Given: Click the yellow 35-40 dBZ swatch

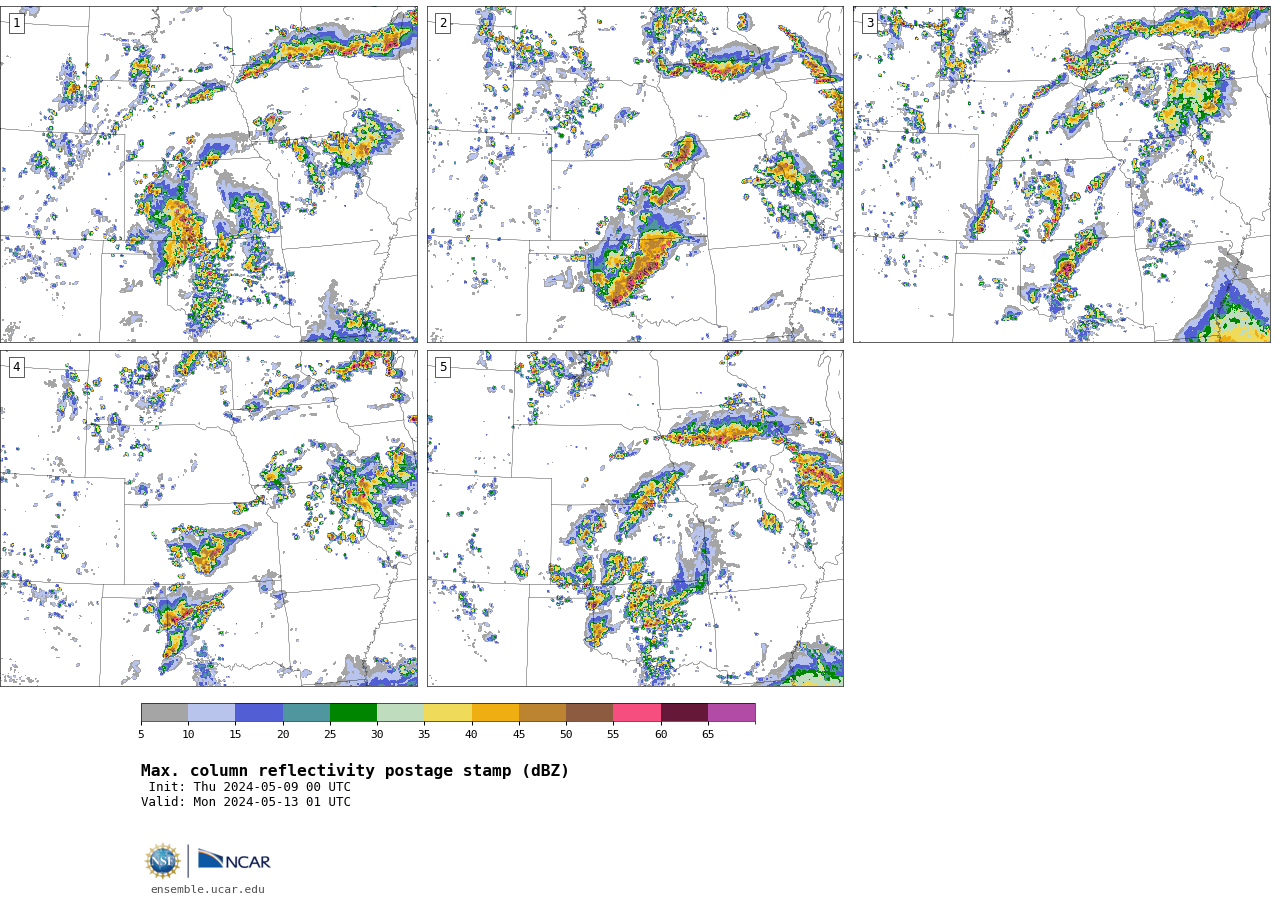Looking at the screenshot, I should coord(448,713).
